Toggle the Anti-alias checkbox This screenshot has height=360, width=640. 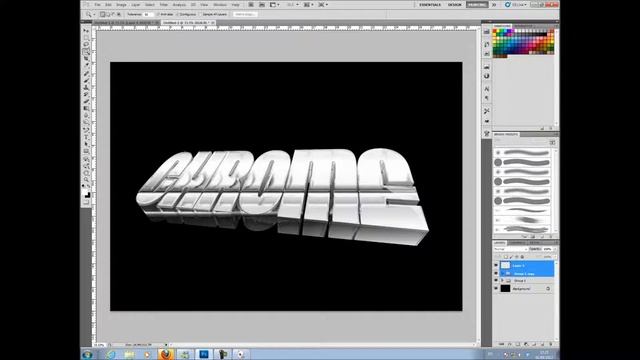158,14
